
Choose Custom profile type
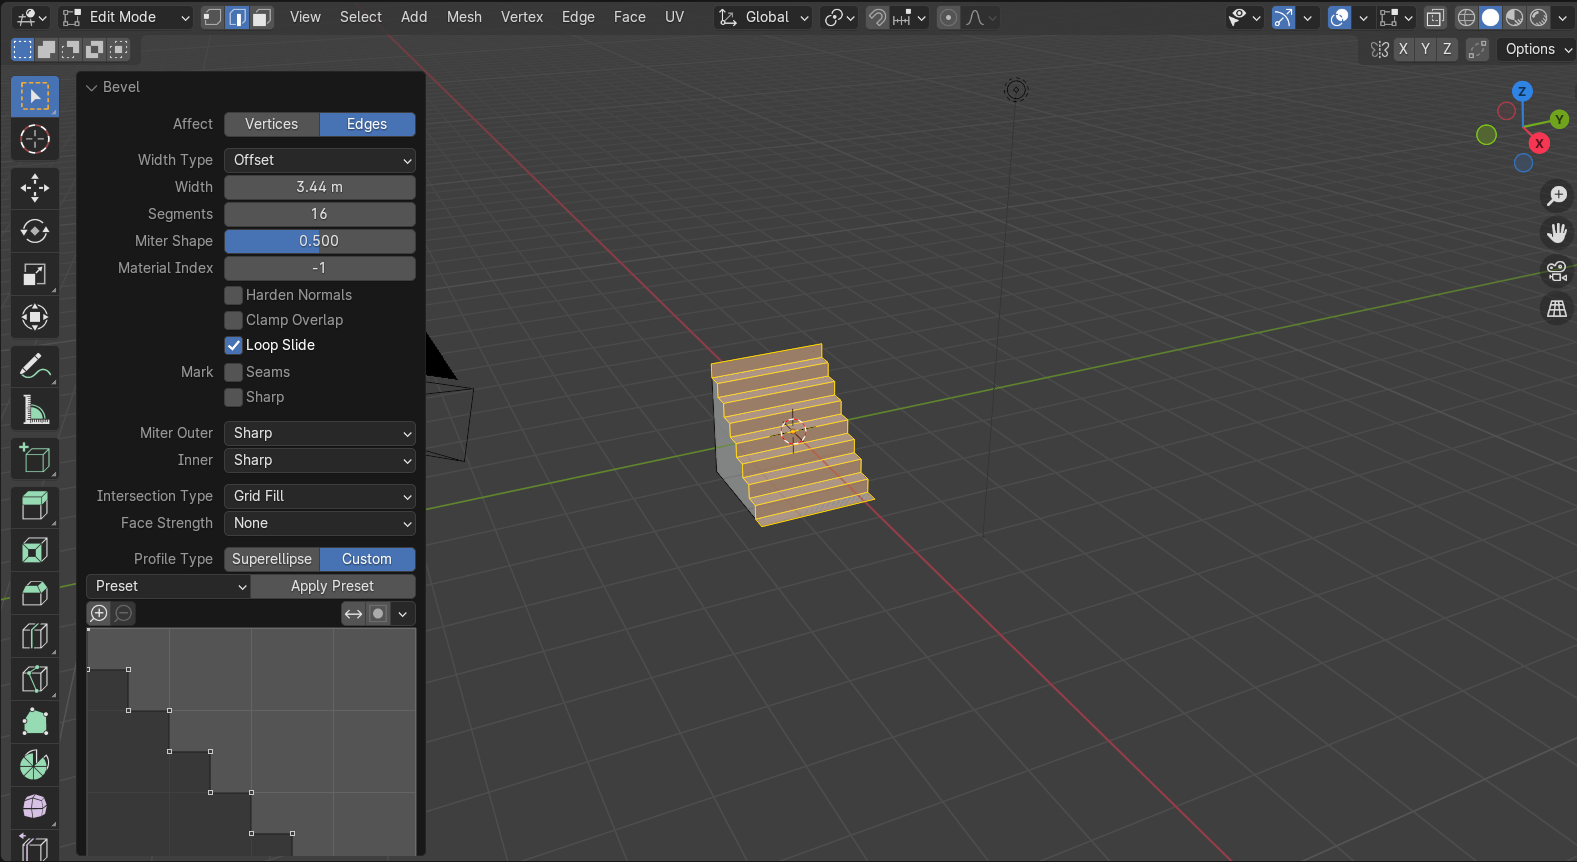(367, 559)
